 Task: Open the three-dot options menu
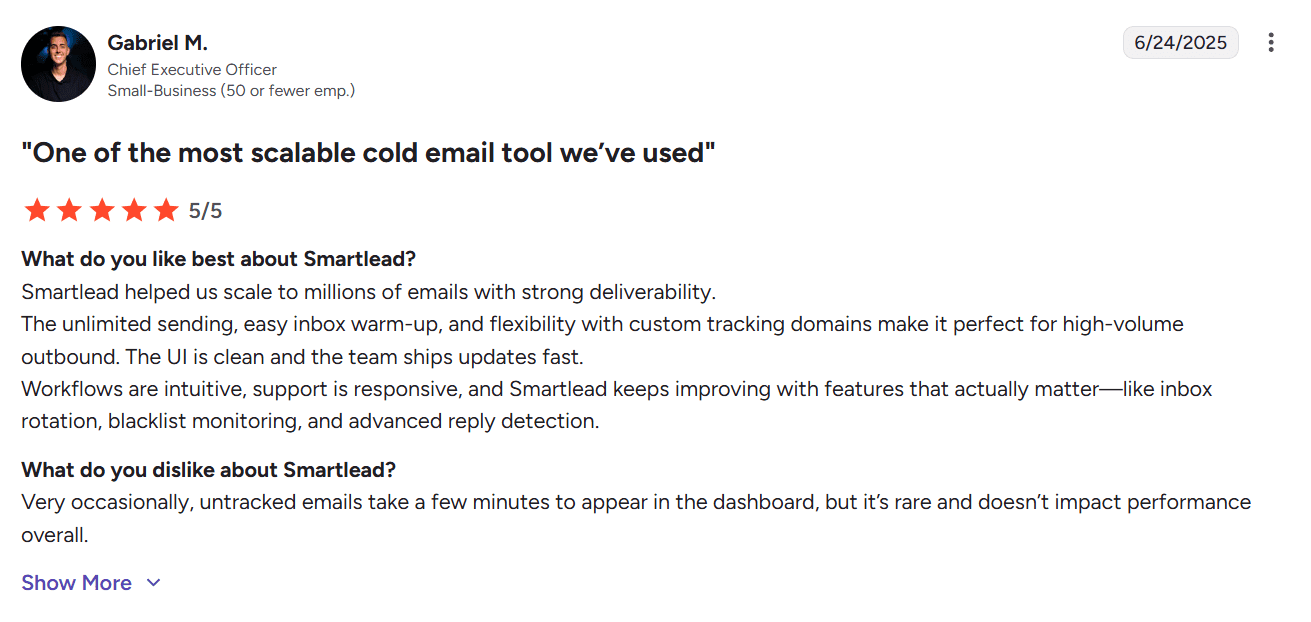pyautogui.click(x=1272, y=42)
